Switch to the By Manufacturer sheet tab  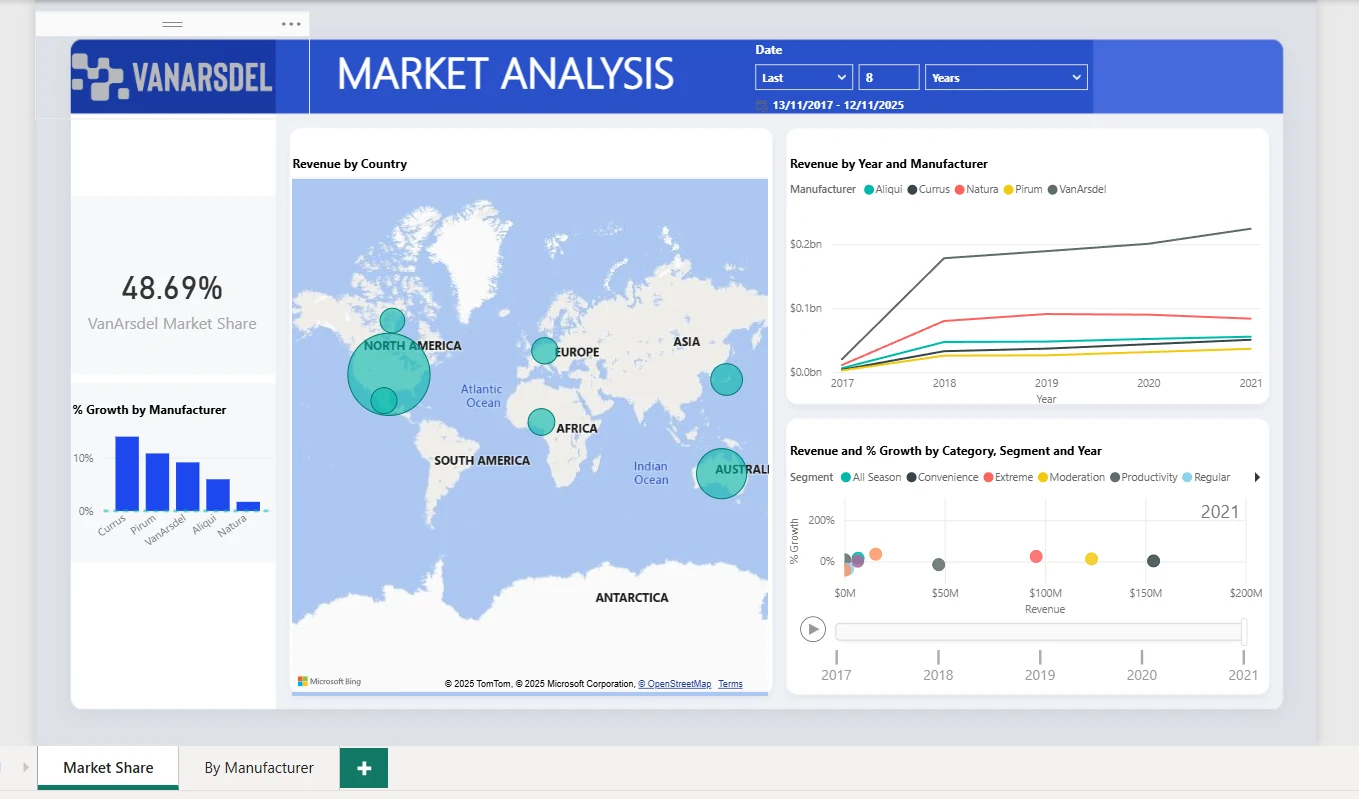[x=259, y=768]
